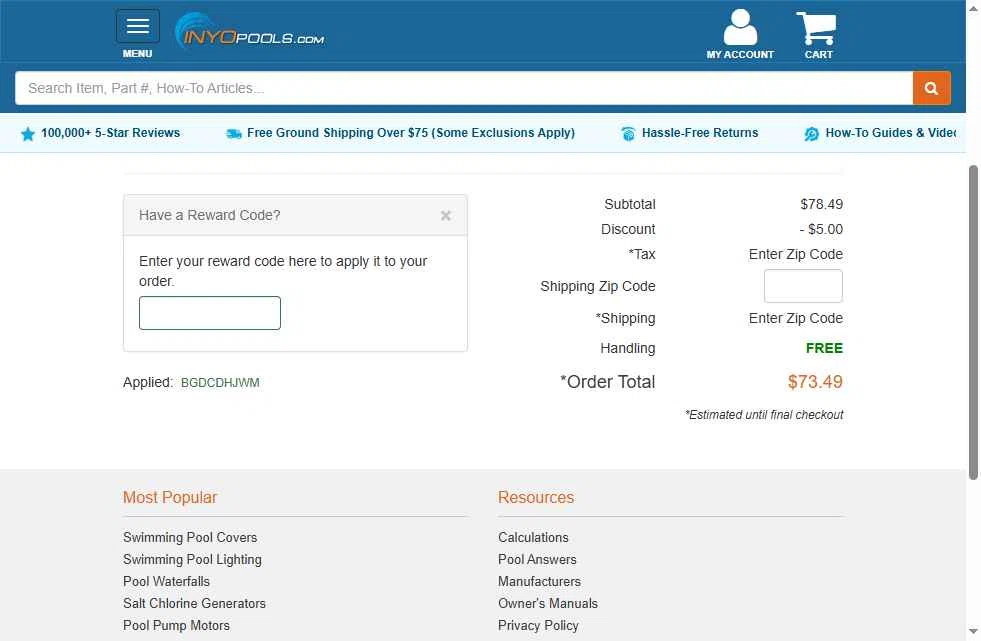Image resolution: width=981 pixels, height=641 pixels.
Task: Open Salt Chlorine Generators link
Action: [x=195, y=603]
